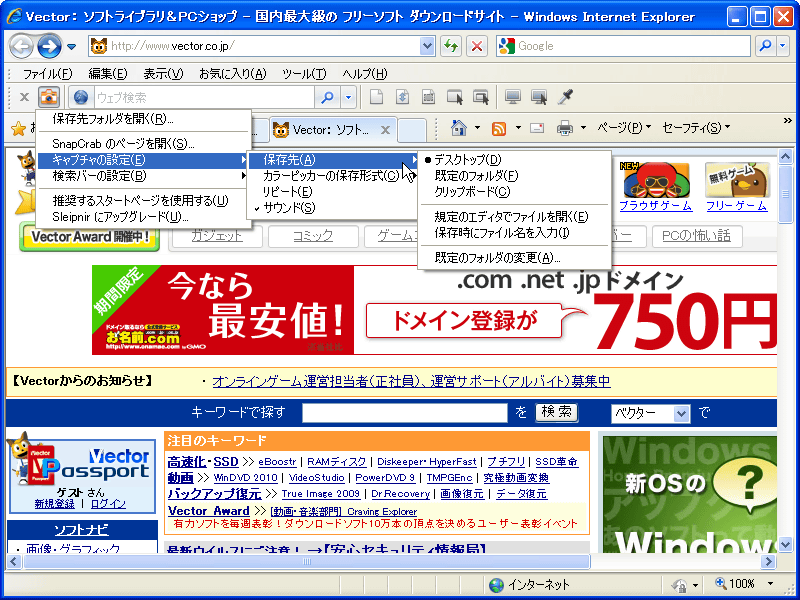
Task: Toggle 保存時にファイル名を入力(I) option
Action: pos(514,233)
